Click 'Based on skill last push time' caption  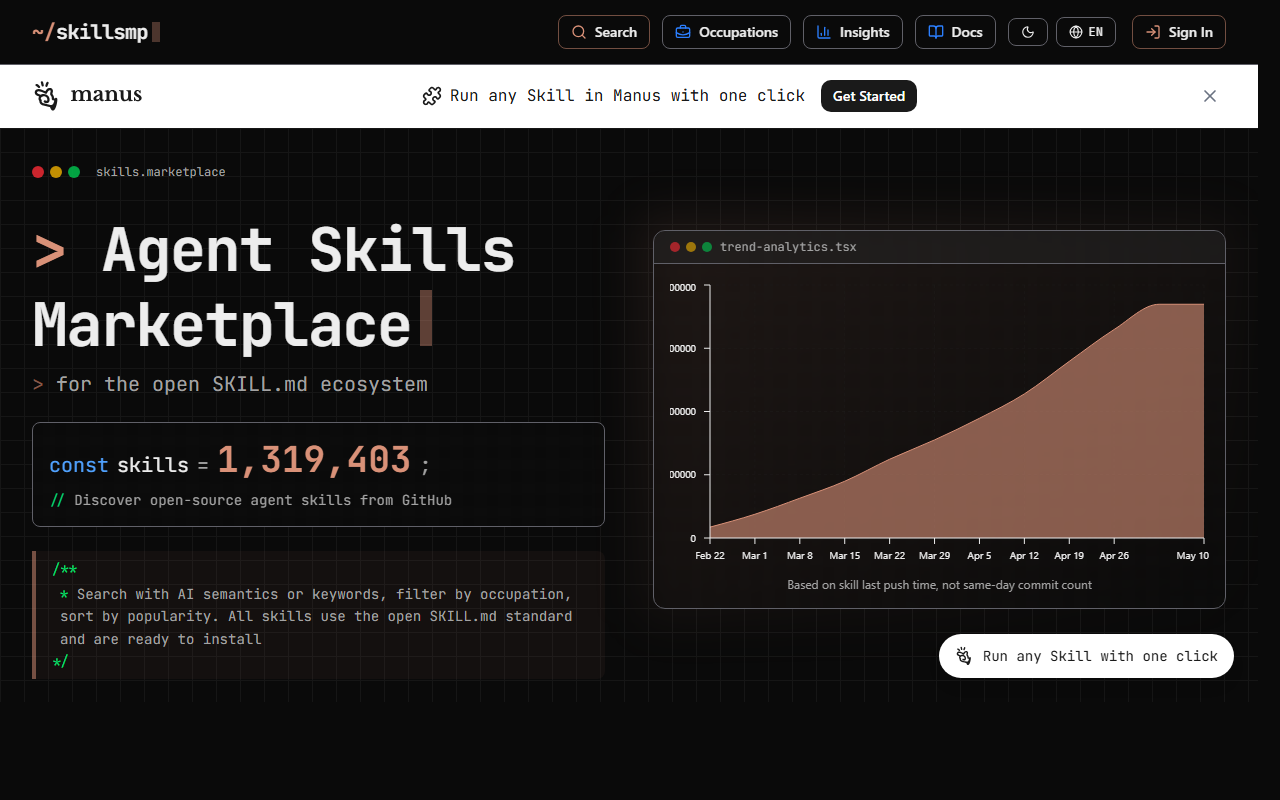point(939,585)
